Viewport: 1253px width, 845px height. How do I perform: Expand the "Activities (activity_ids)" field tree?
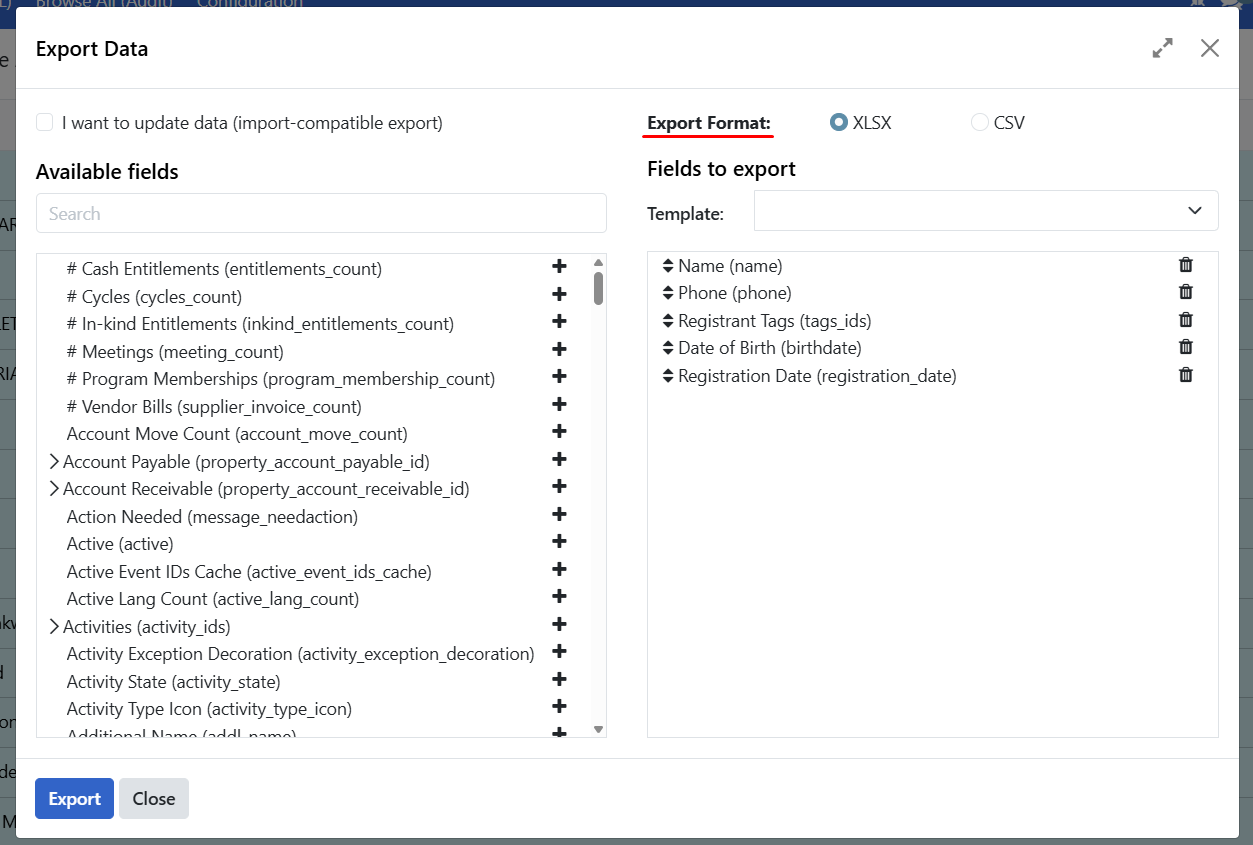(53, 624)
